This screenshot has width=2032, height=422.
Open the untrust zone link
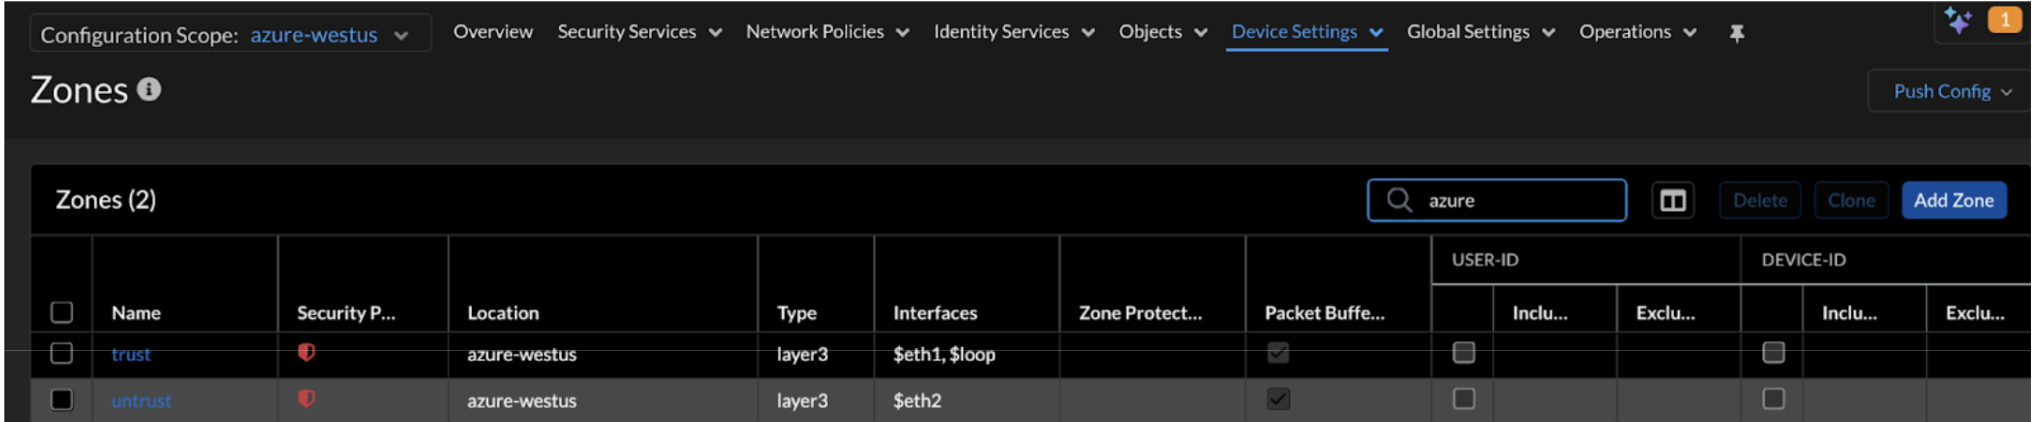(141, 401)
